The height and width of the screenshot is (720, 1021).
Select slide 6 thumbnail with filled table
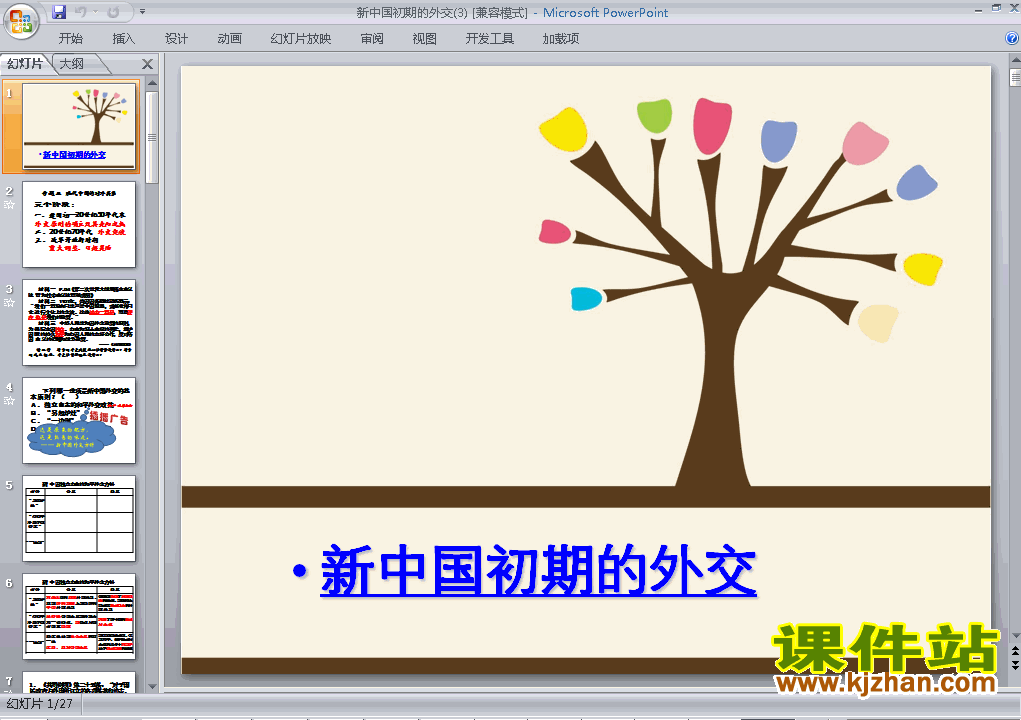(79, 616)
